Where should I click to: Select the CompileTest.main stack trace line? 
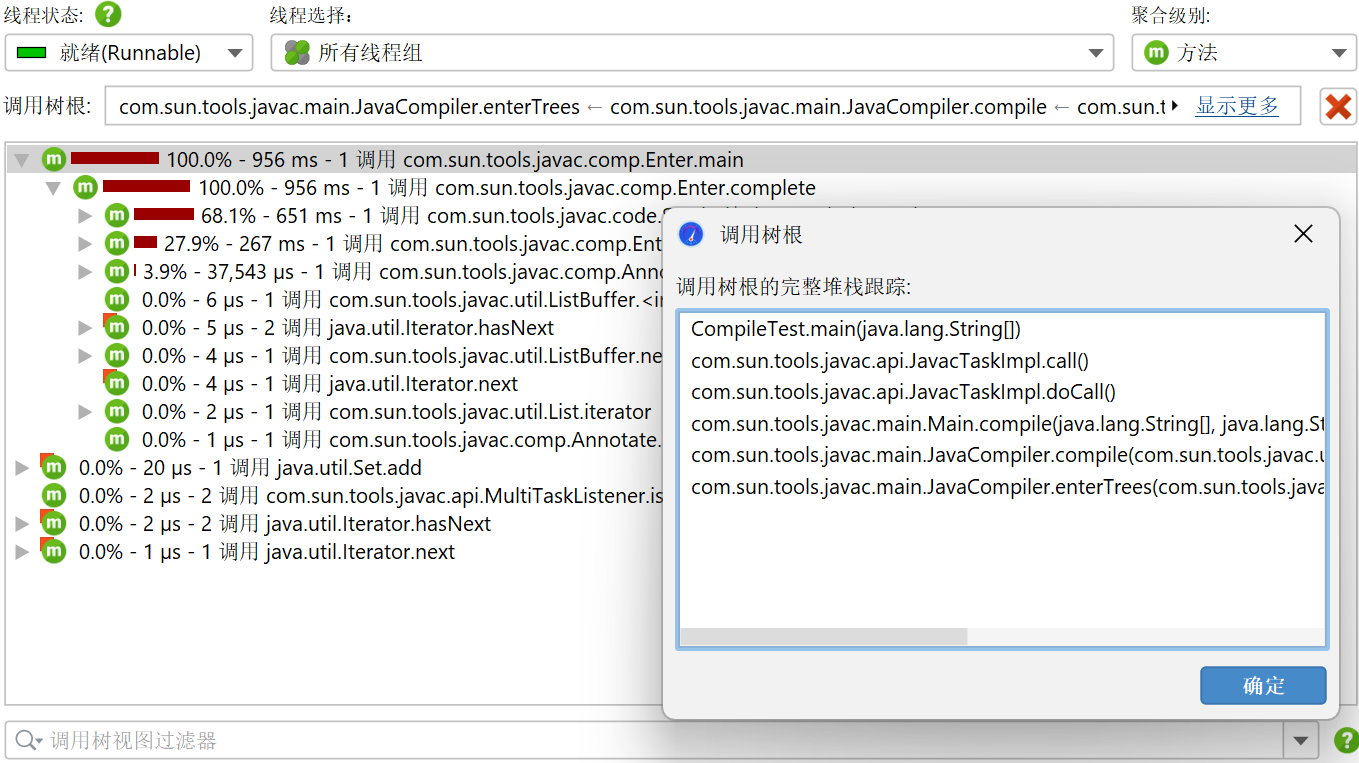pos(855,329)
